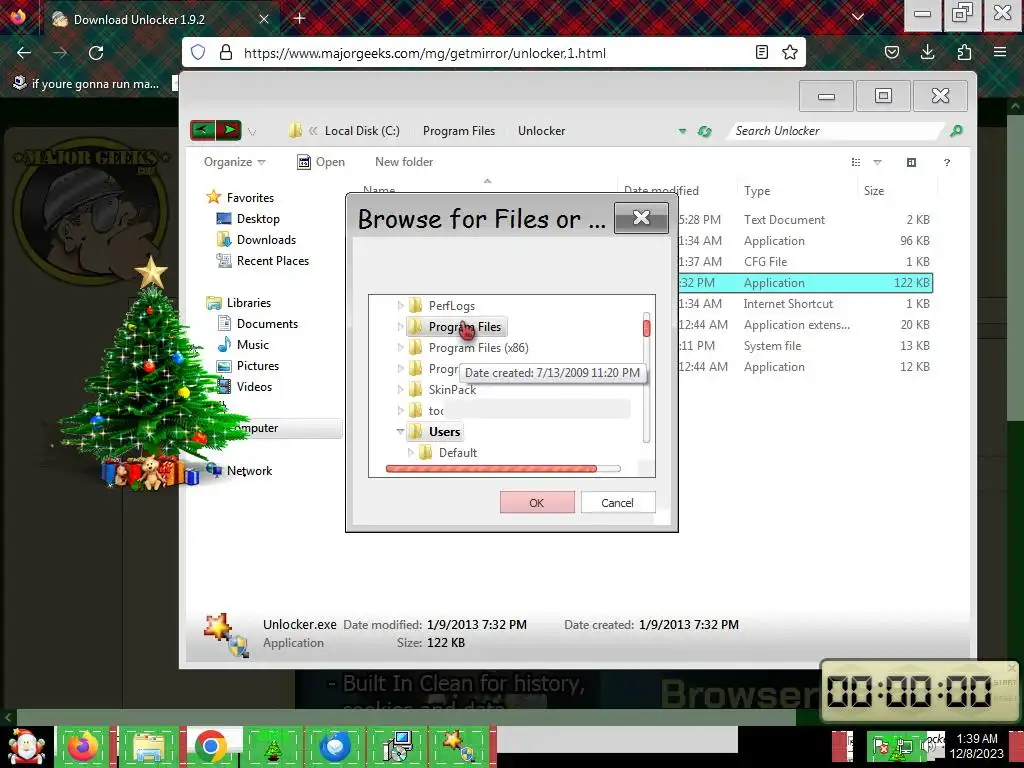
Task: Expand PerfLogs folder in browse tree
Action: point(400,305)
